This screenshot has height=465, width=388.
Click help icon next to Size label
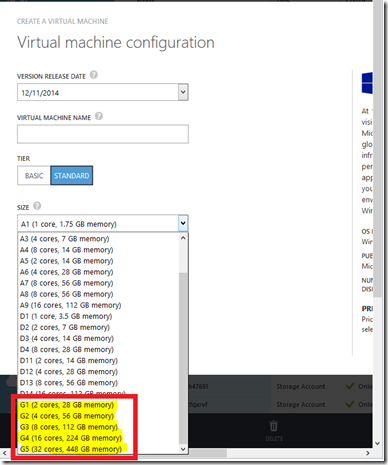[37, 206]
